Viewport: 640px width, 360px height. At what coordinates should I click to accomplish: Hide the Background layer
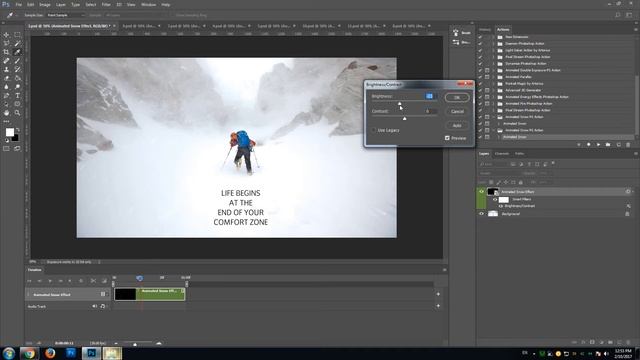point(481,213)
